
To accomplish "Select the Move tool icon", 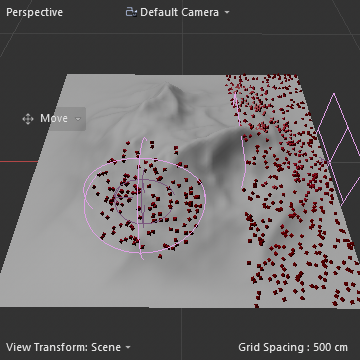I will (28, 119).
